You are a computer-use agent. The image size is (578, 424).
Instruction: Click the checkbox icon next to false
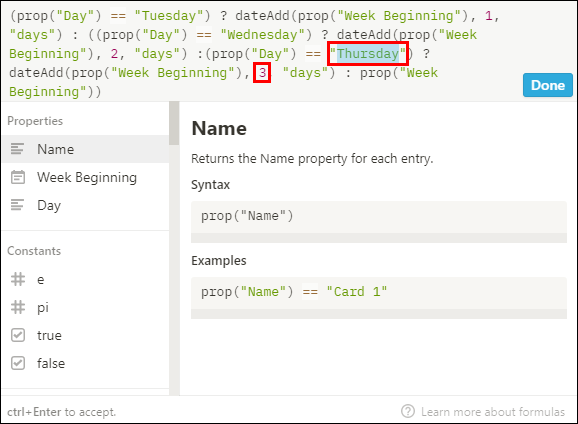coord(18,363)
